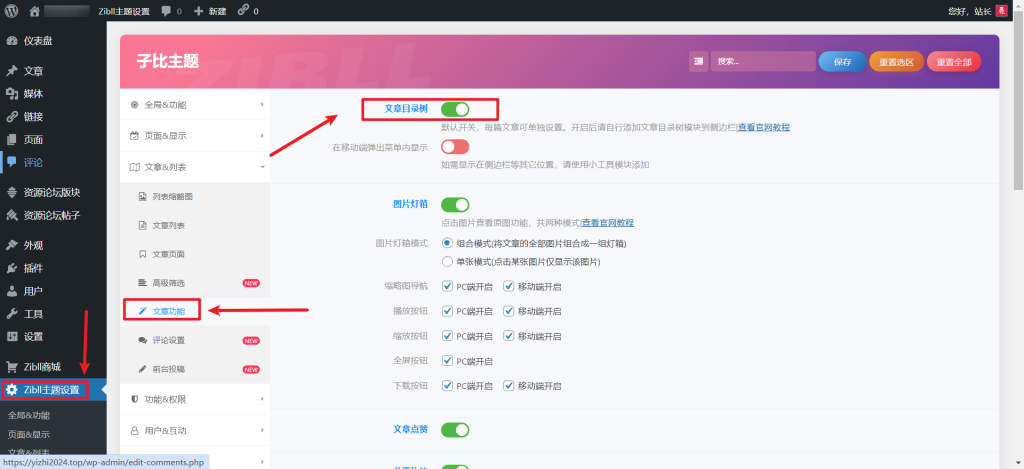The width and height of the screenshot is (1024, 469).
Task: Expand the 全局&功能 section
Action: click(195, 104)
